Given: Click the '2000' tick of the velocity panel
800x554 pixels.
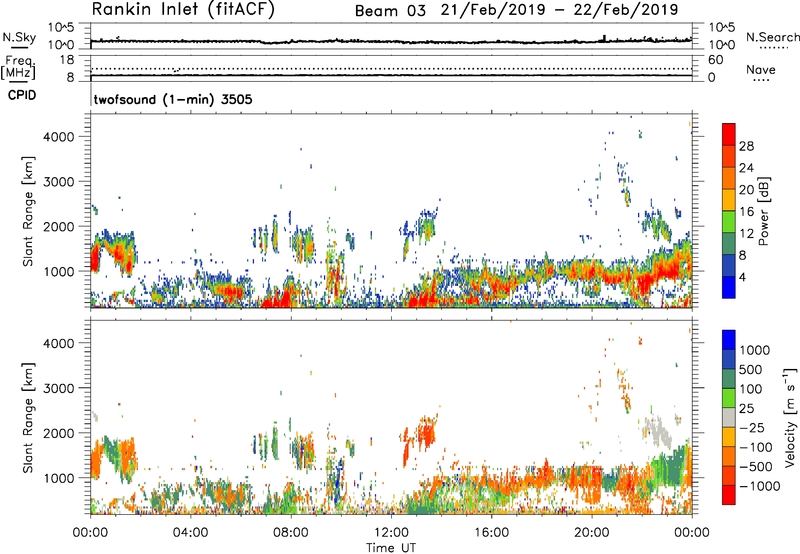Looking at the screenshot, I should [x=59, y=433].
